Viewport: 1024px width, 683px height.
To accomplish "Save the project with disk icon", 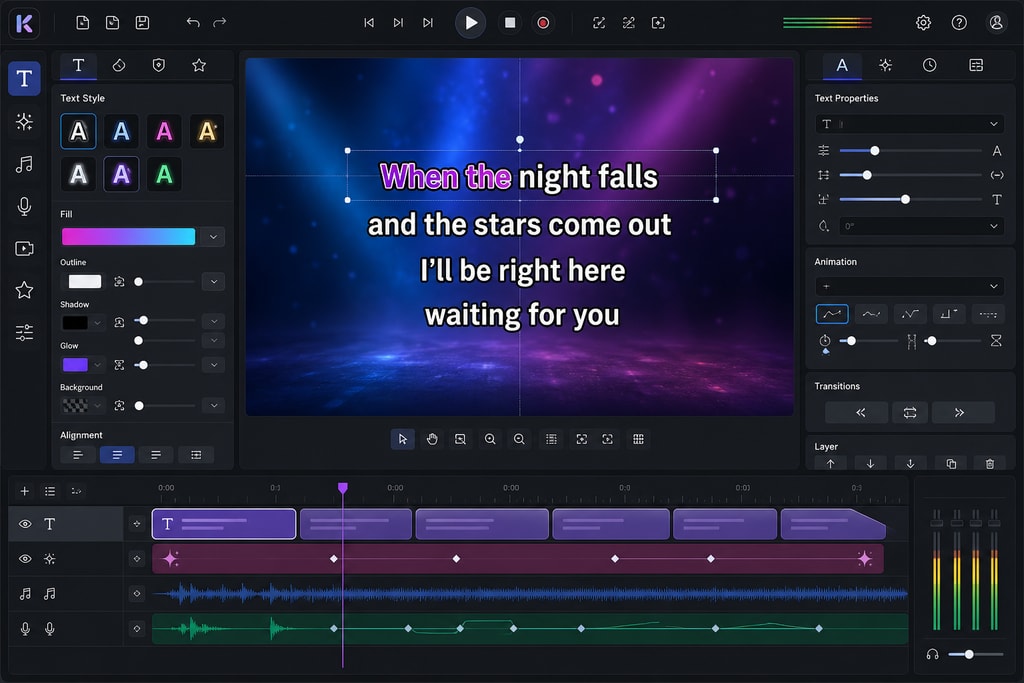I will click(142, 23).
